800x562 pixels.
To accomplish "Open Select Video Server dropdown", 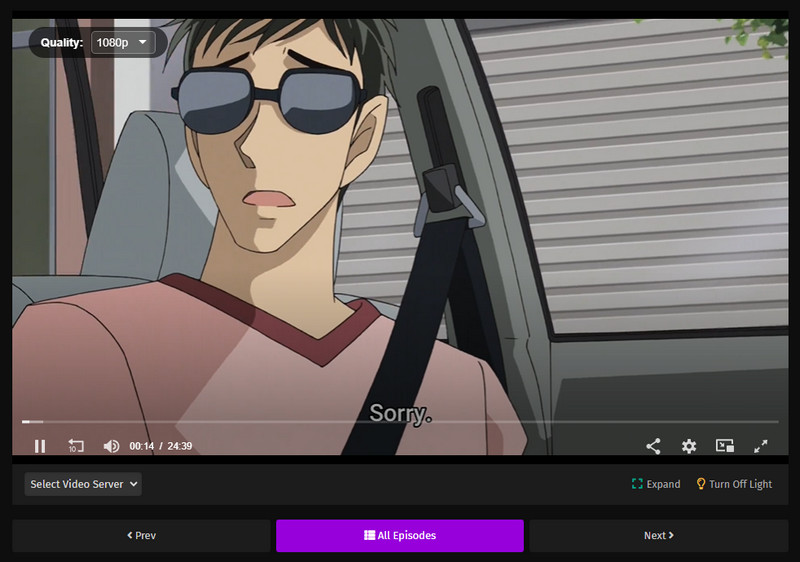I will [83, 484].
